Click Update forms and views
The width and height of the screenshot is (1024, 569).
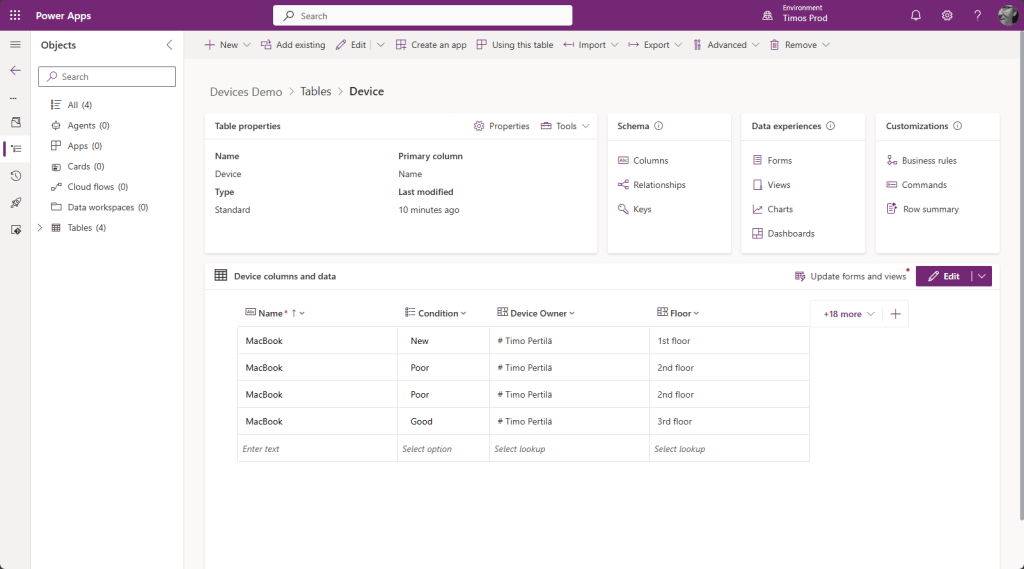(850, 276)
